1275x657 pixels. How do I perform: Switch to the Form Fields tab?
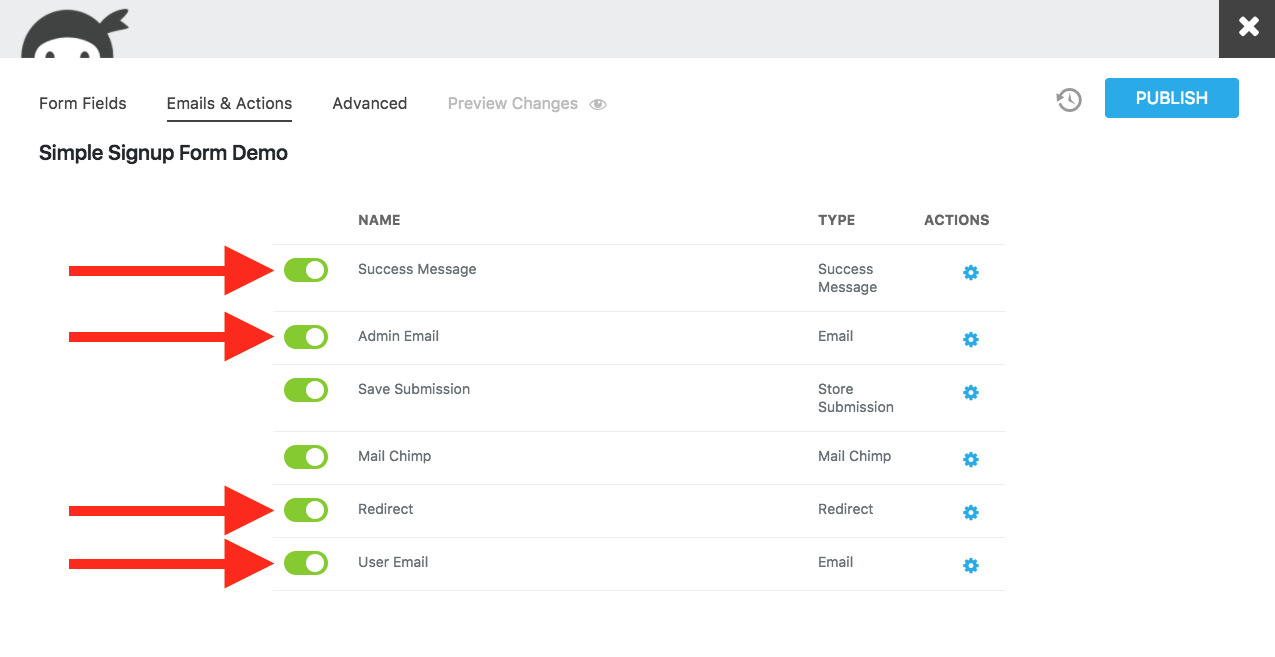pyautogui.click(x=83, y=104)
